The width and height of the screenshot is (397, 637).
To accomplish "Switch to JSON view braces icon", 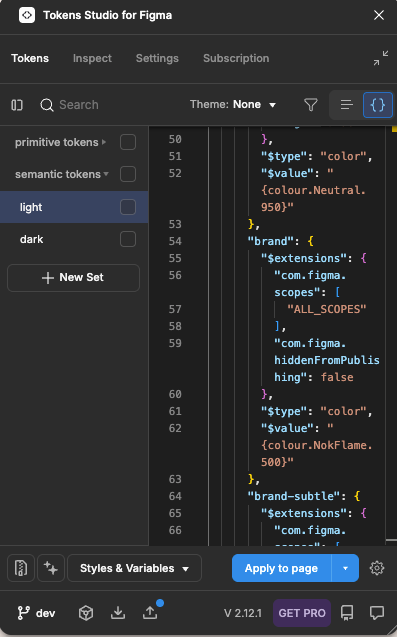I will coord(377,105).
